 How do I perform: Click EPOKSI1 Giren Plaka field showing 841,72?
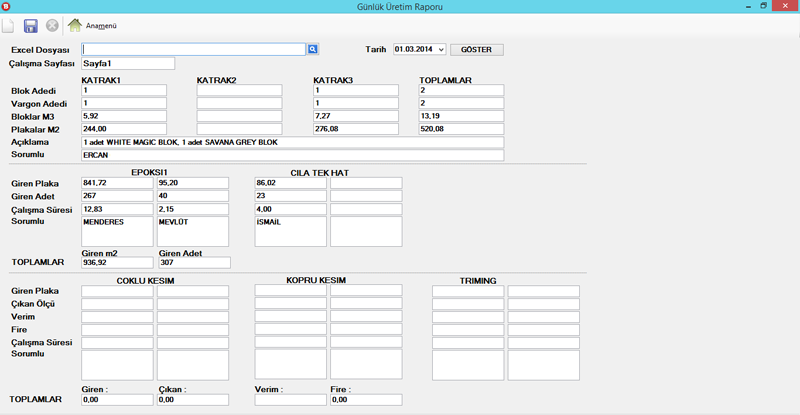[x=117, y=183]
